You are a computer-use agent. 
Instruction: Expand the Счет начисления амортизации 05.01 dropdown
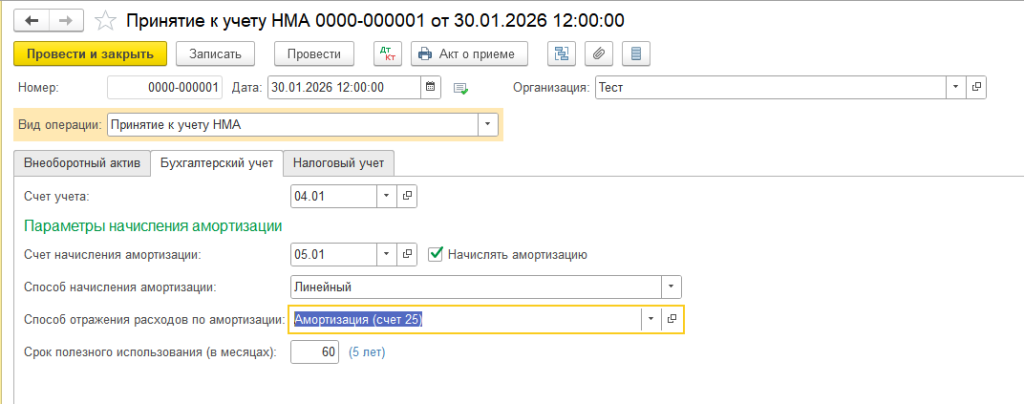coord(387,255)
